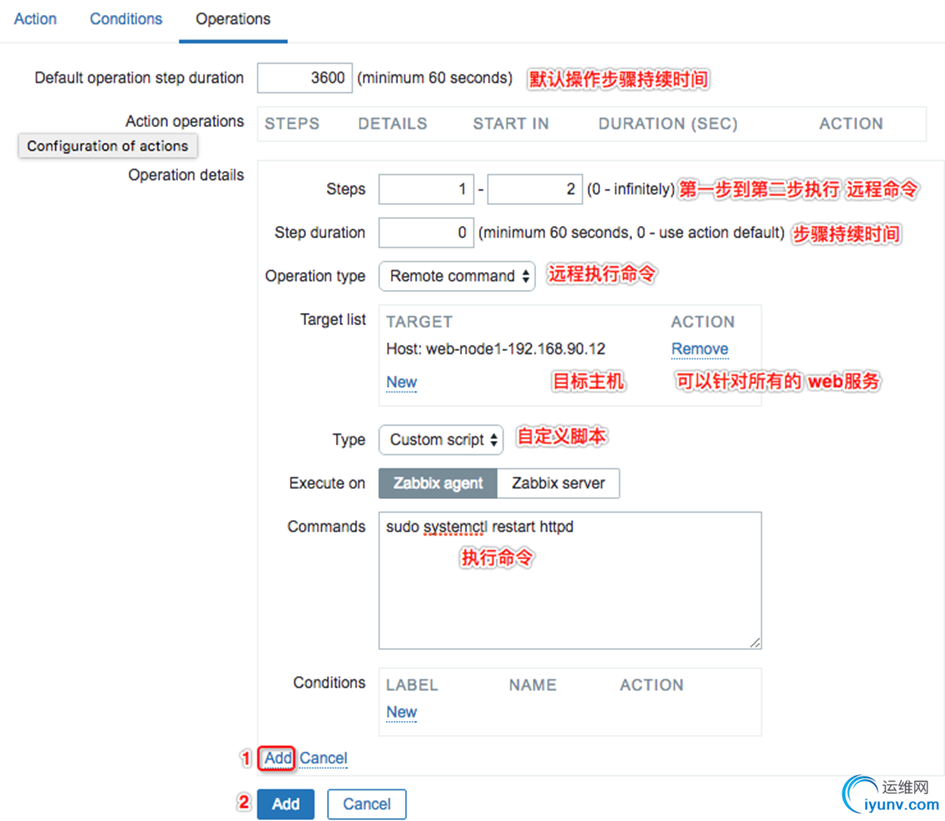Open the Operation type dropdown
Screen dimensions: 945x821
(x=457, y=276)
